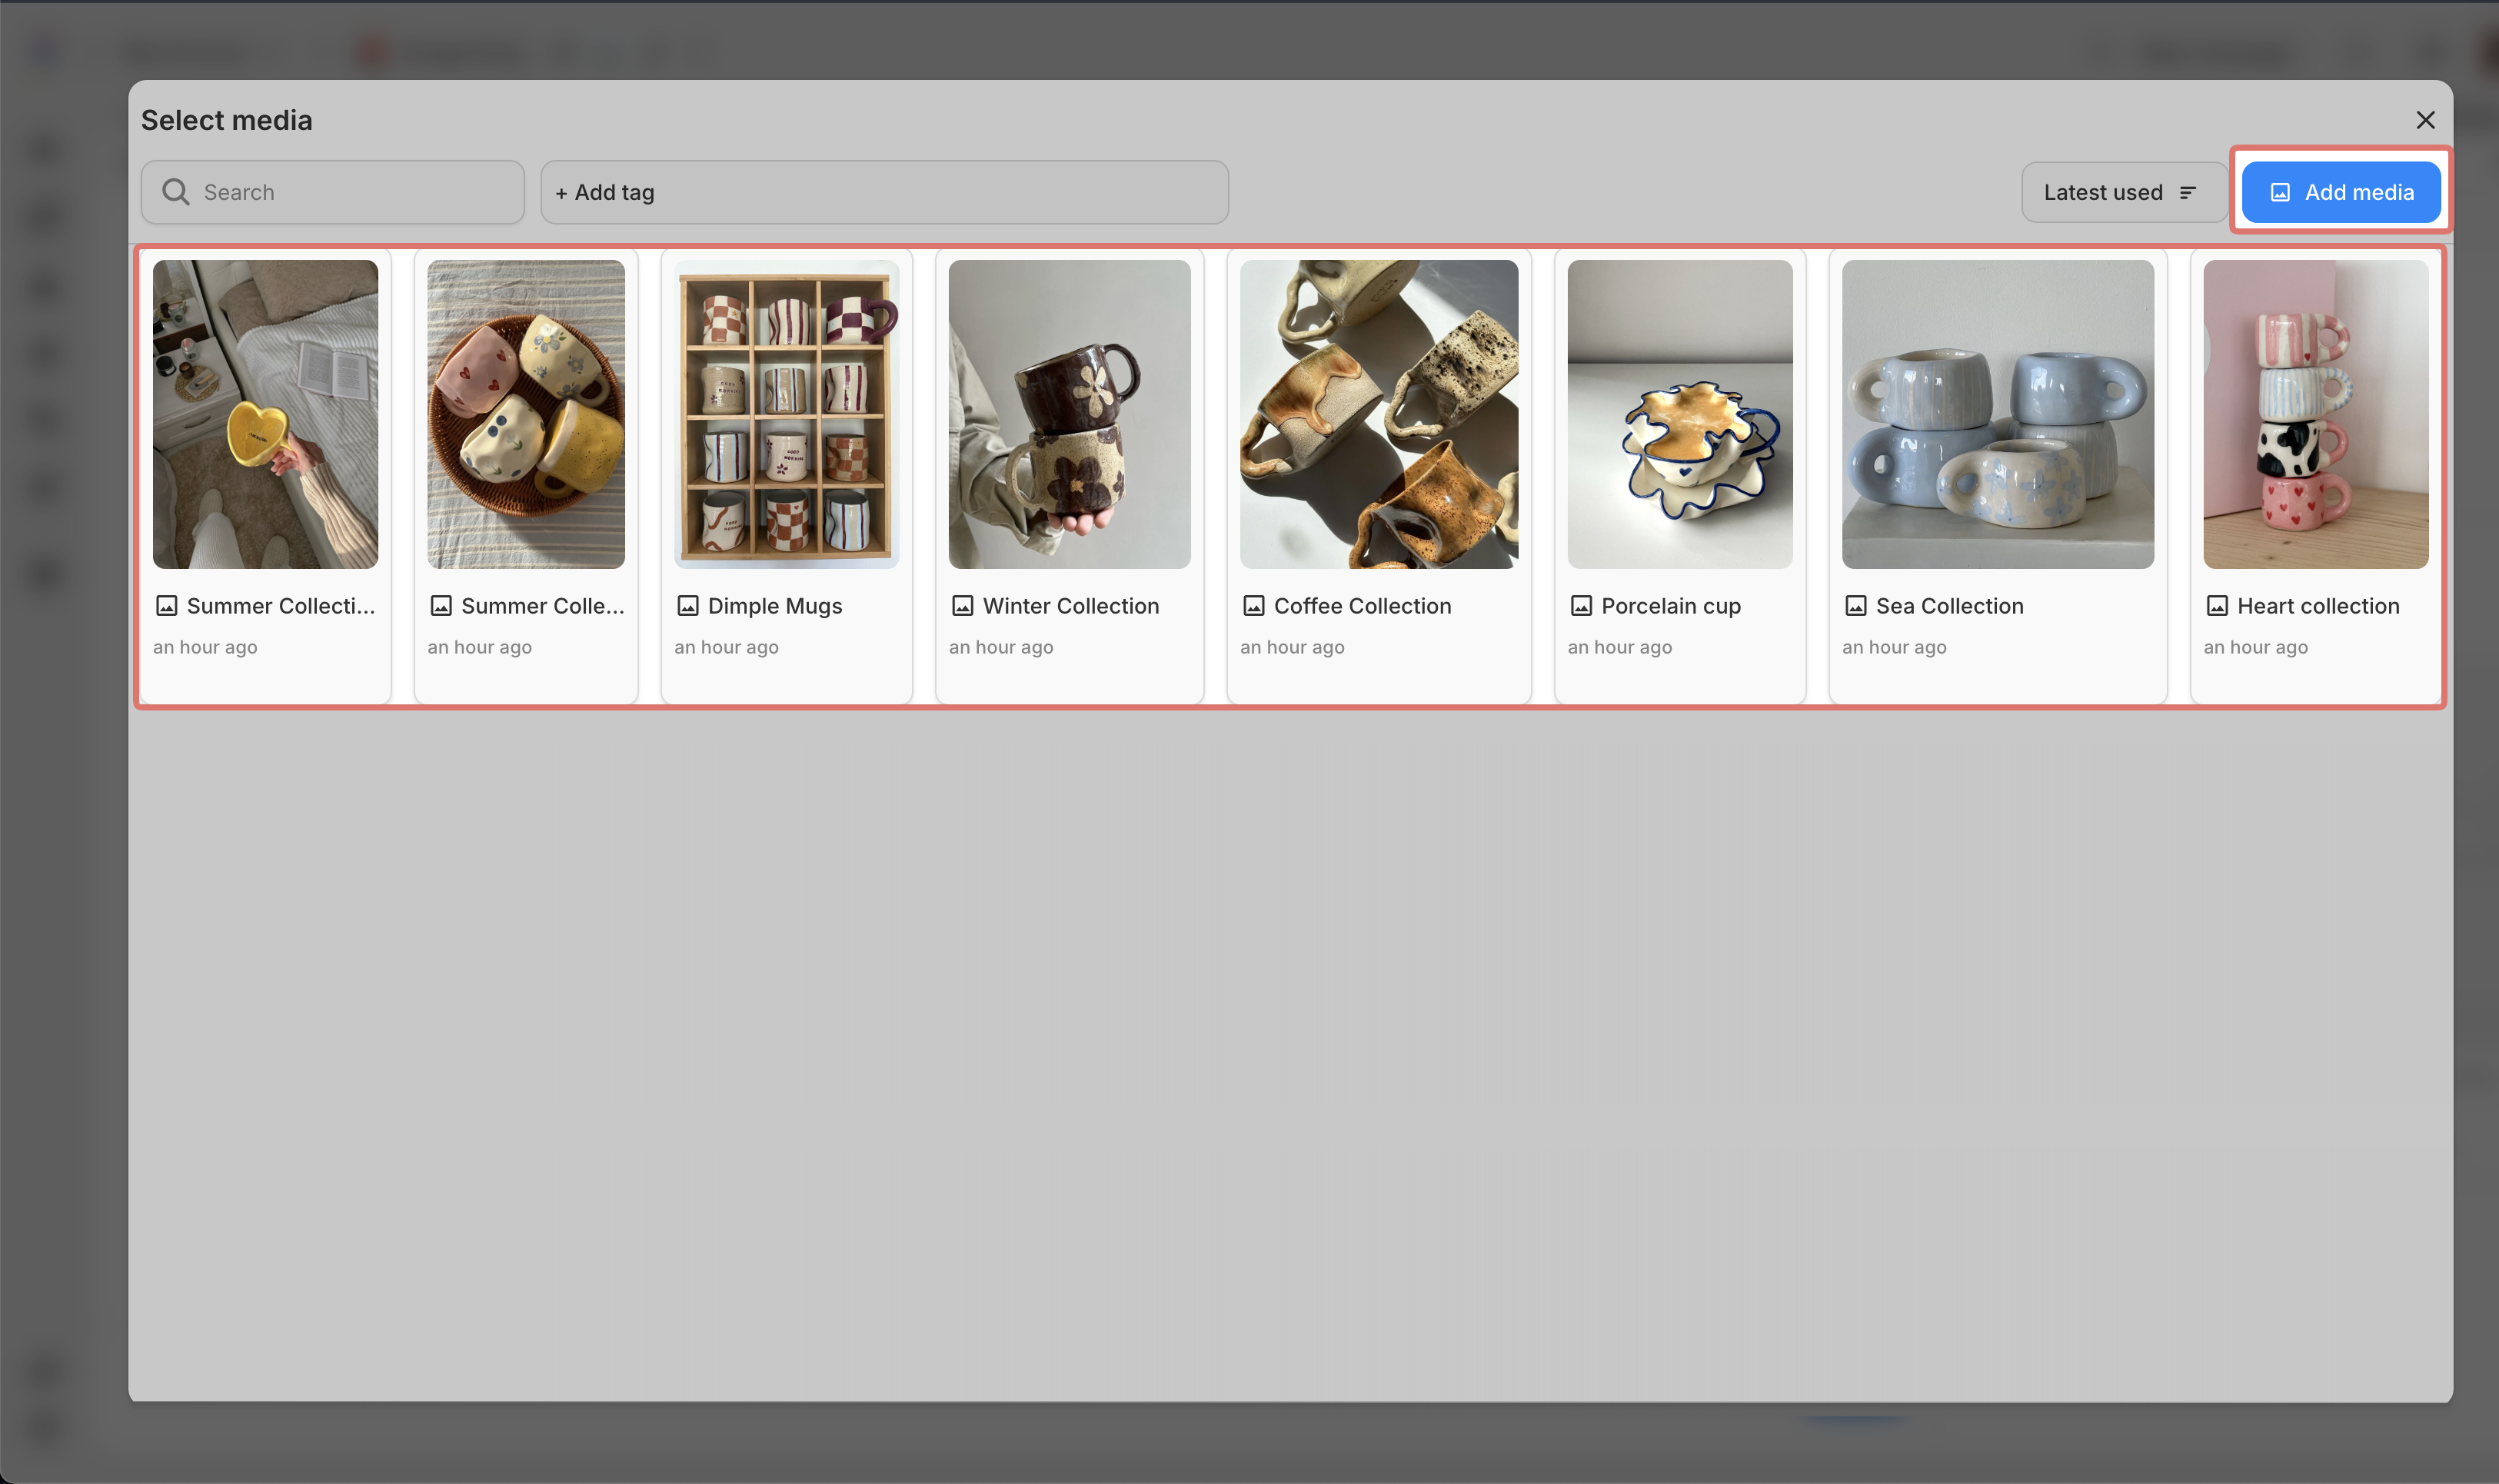Screen dimensions: 2499x1484
Task: Pick the Coffee Collection image
Action: (x=1378, y=414)
